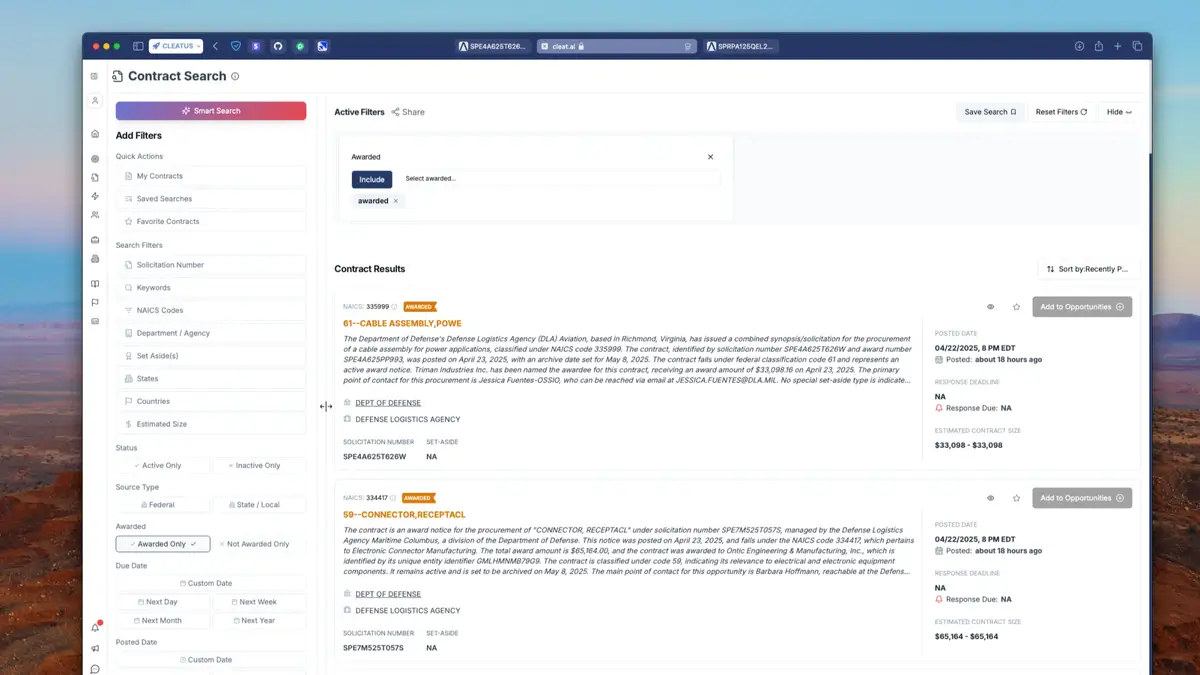Toggle Federal source type filter
Image resolution: width=1200 pixels, height=675 pixels.
coord(163,505)
